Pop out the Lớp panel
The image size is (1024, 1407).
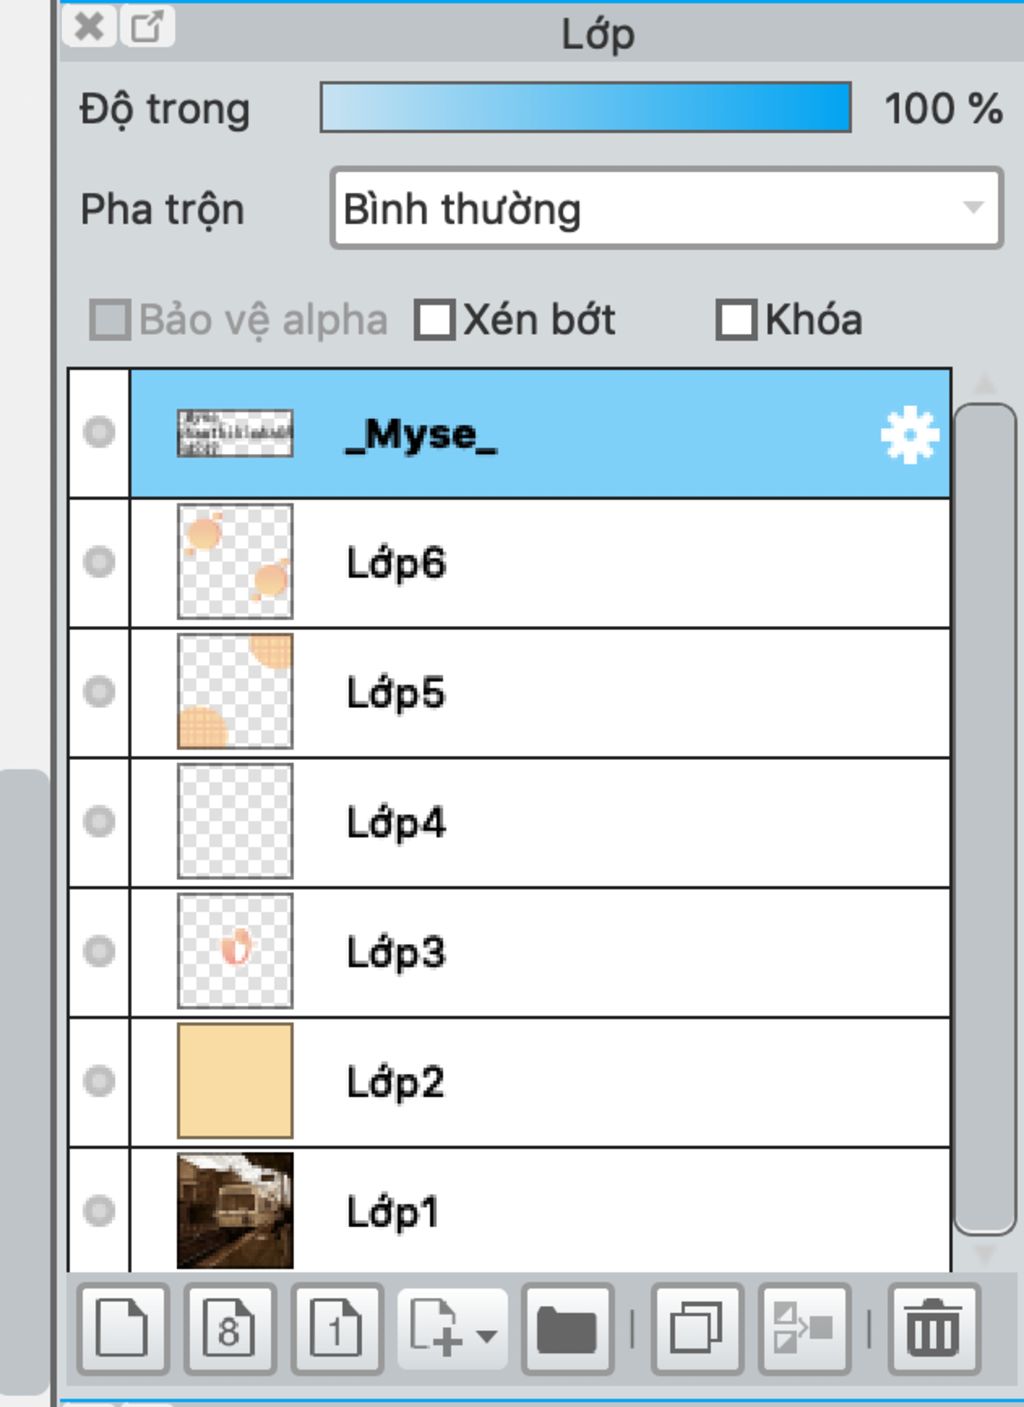pos(147,26)
